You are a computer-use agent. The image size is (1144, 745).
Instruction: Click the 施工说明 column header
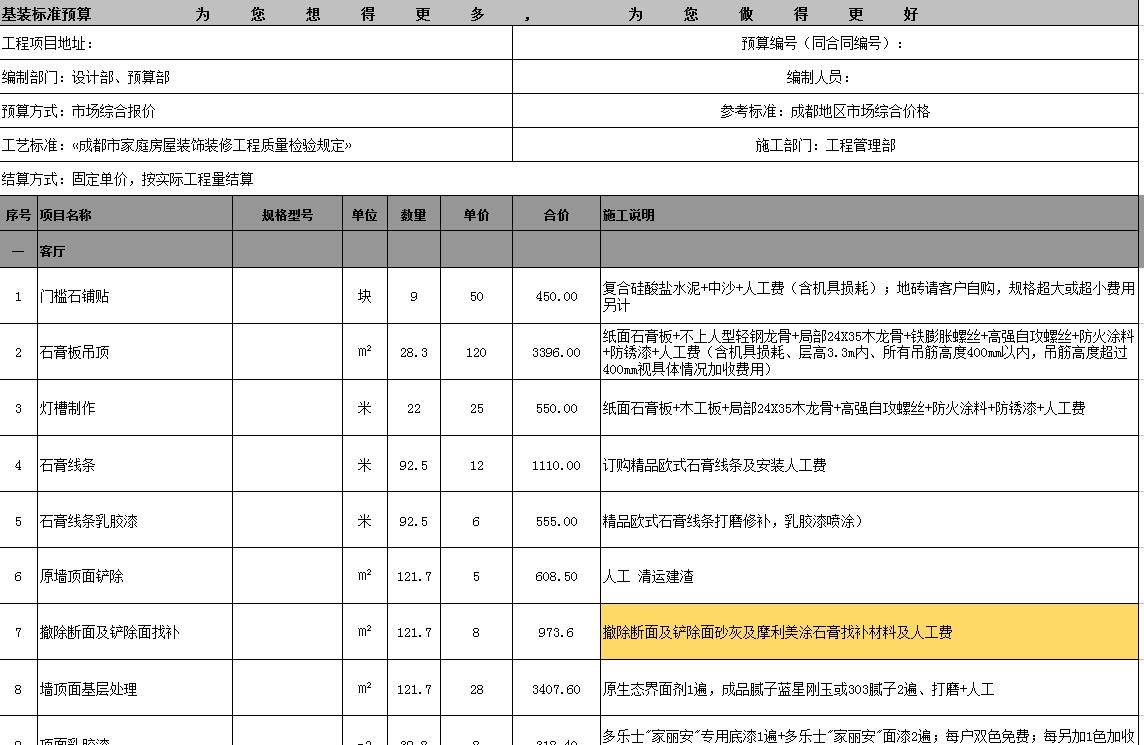coord(869,215)
